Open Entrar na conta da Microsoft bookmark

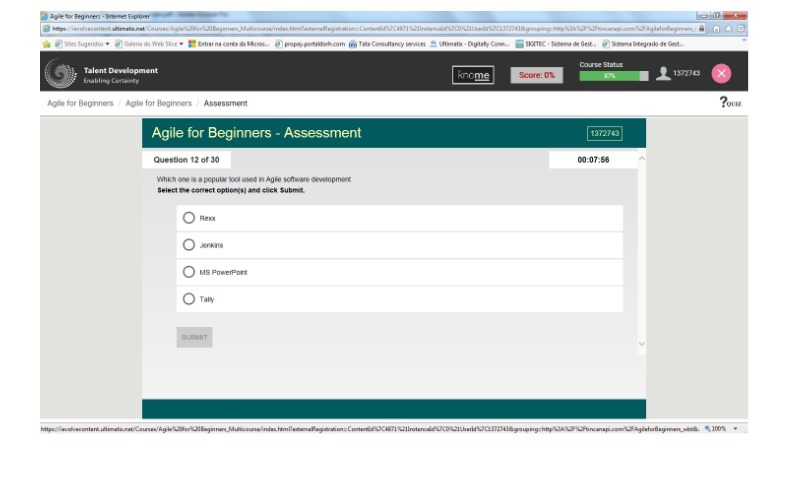pos(229,44)
